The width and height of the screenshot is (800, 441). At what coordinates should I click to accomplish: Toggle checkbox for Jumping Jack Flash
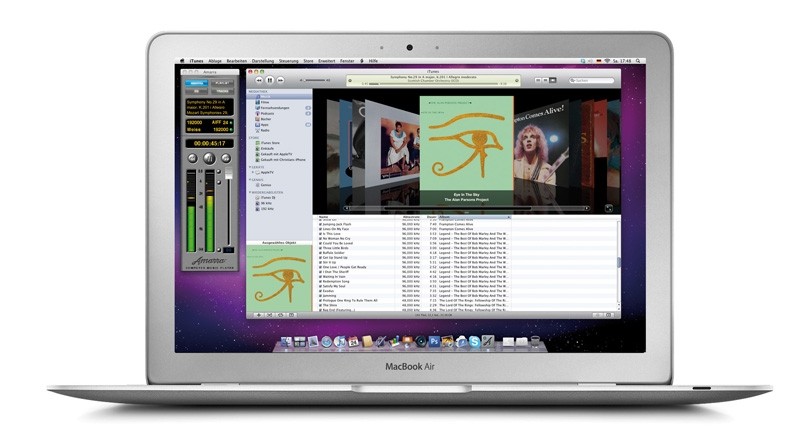(320, 224)
